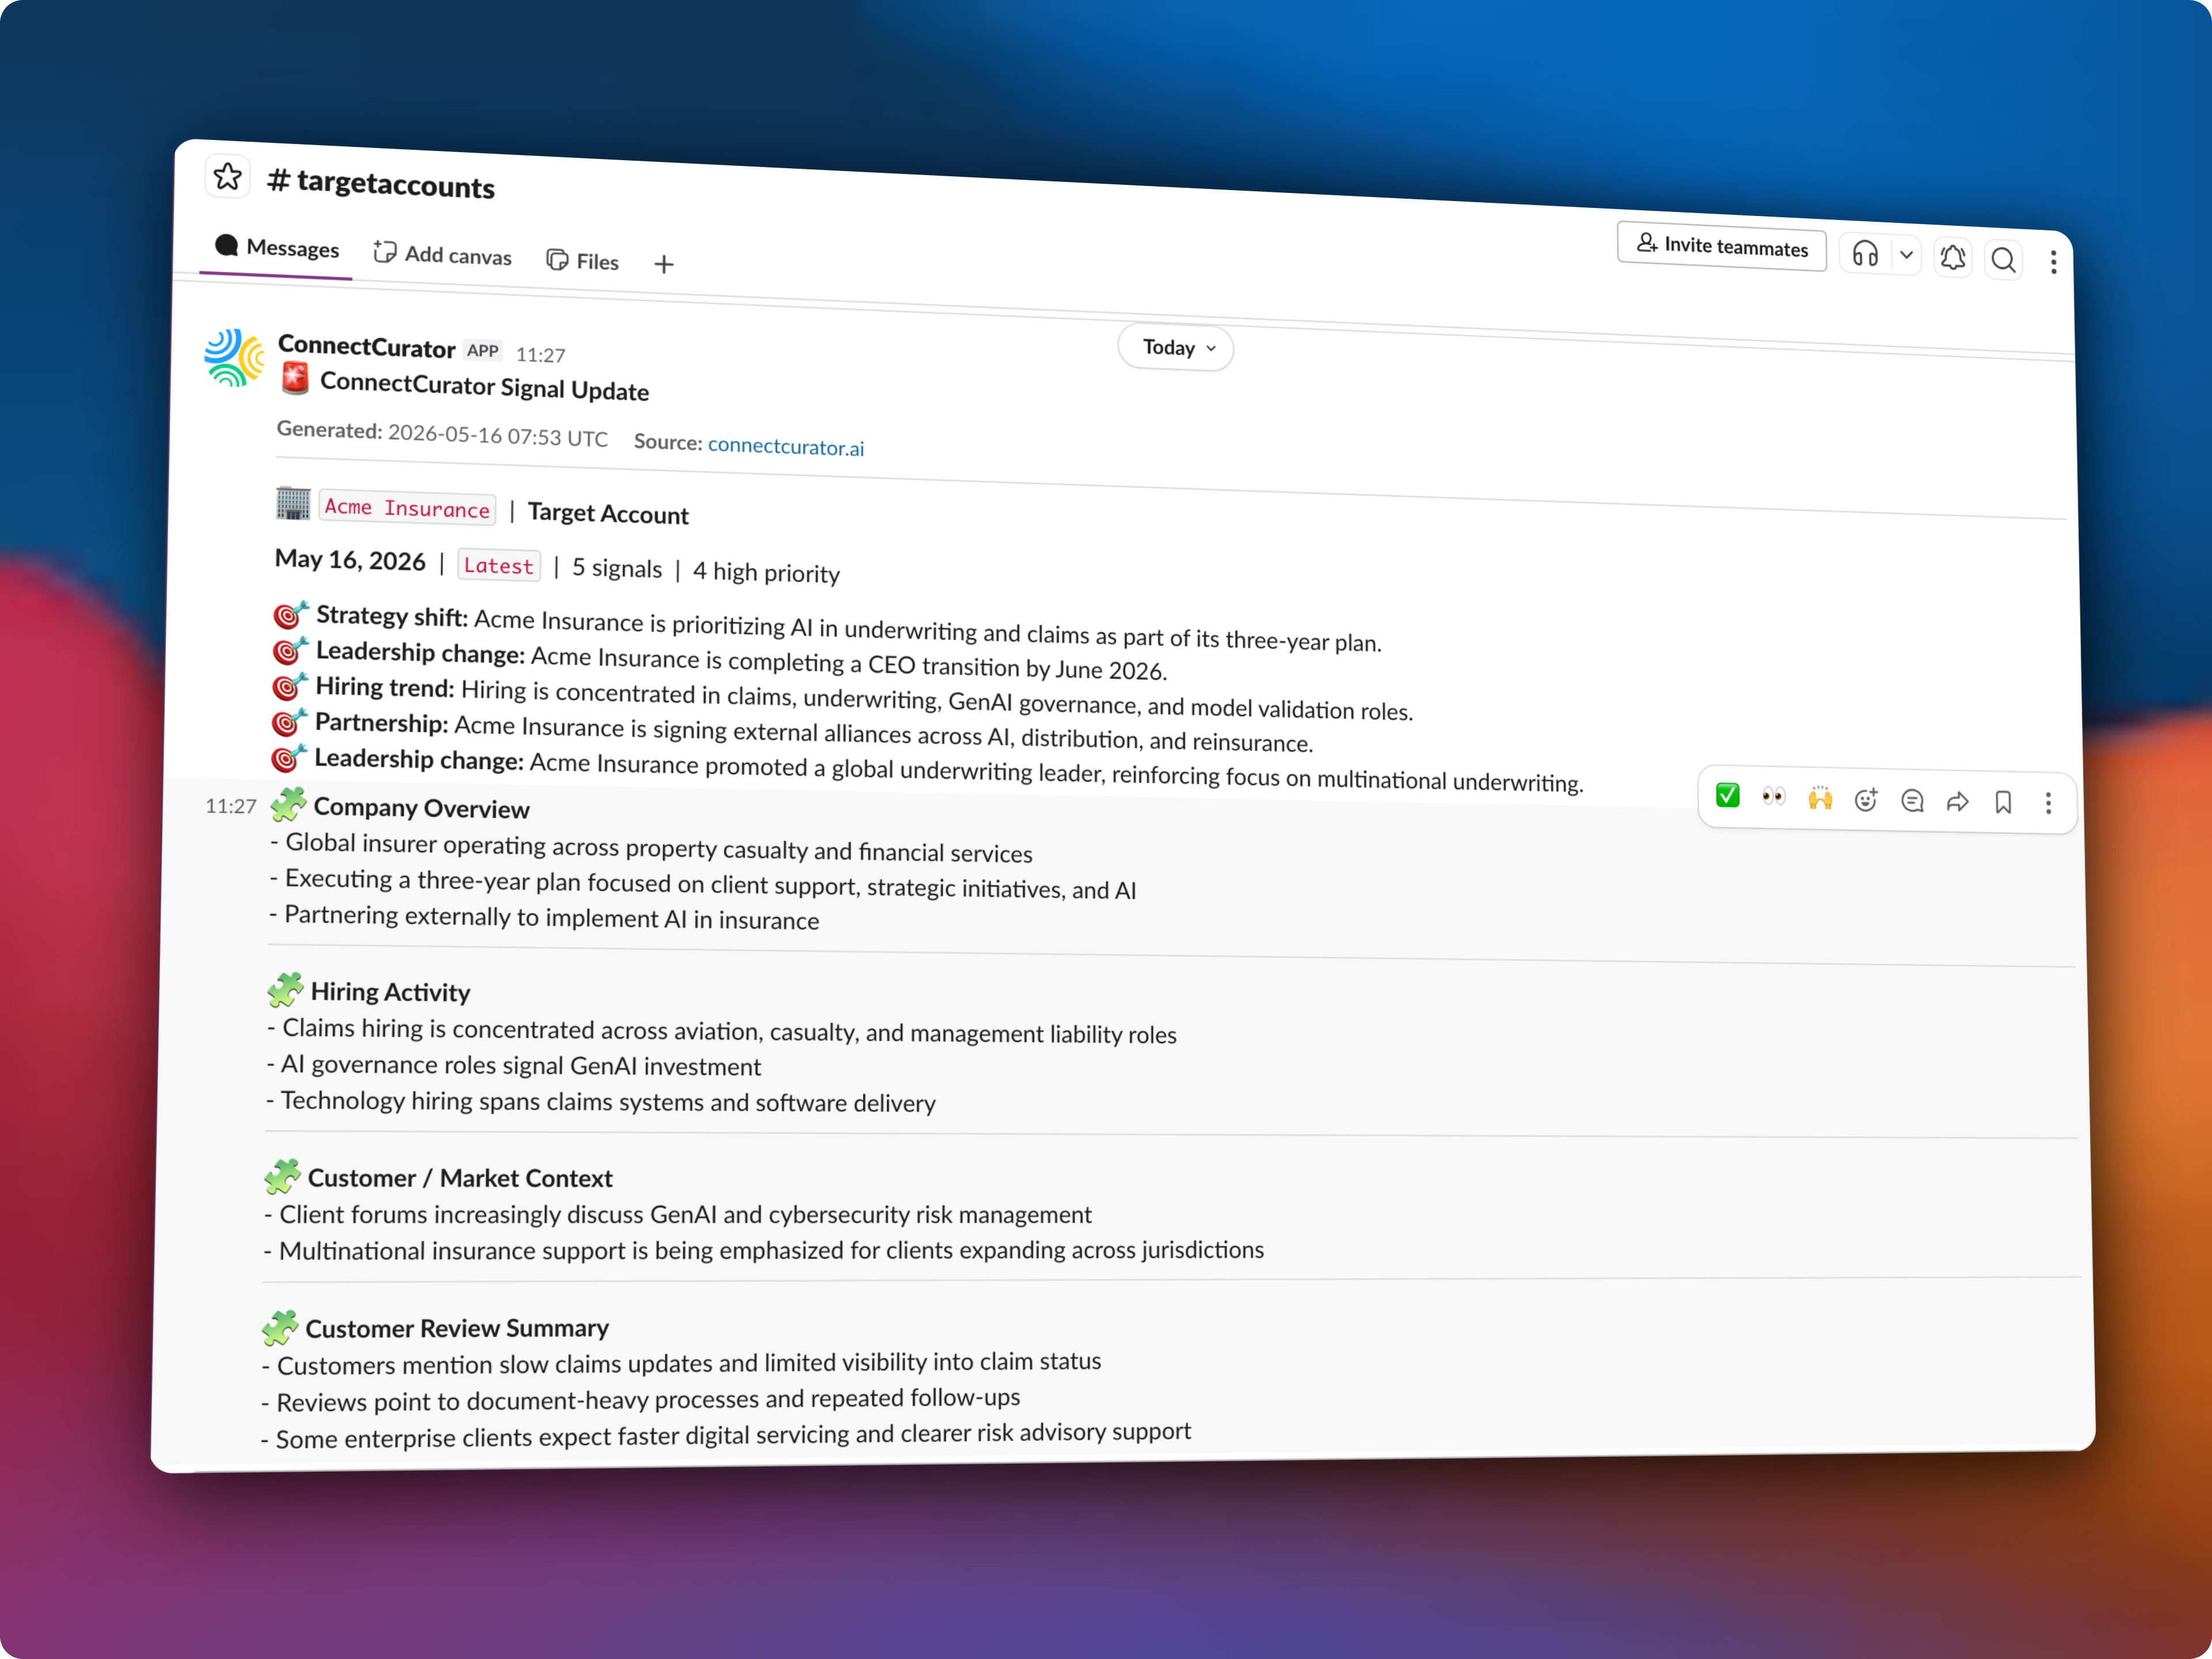The height and width of the screenshot is (1659, 2212).
Task: Bookmark the message for later
Action: [x=2003, y=802]
